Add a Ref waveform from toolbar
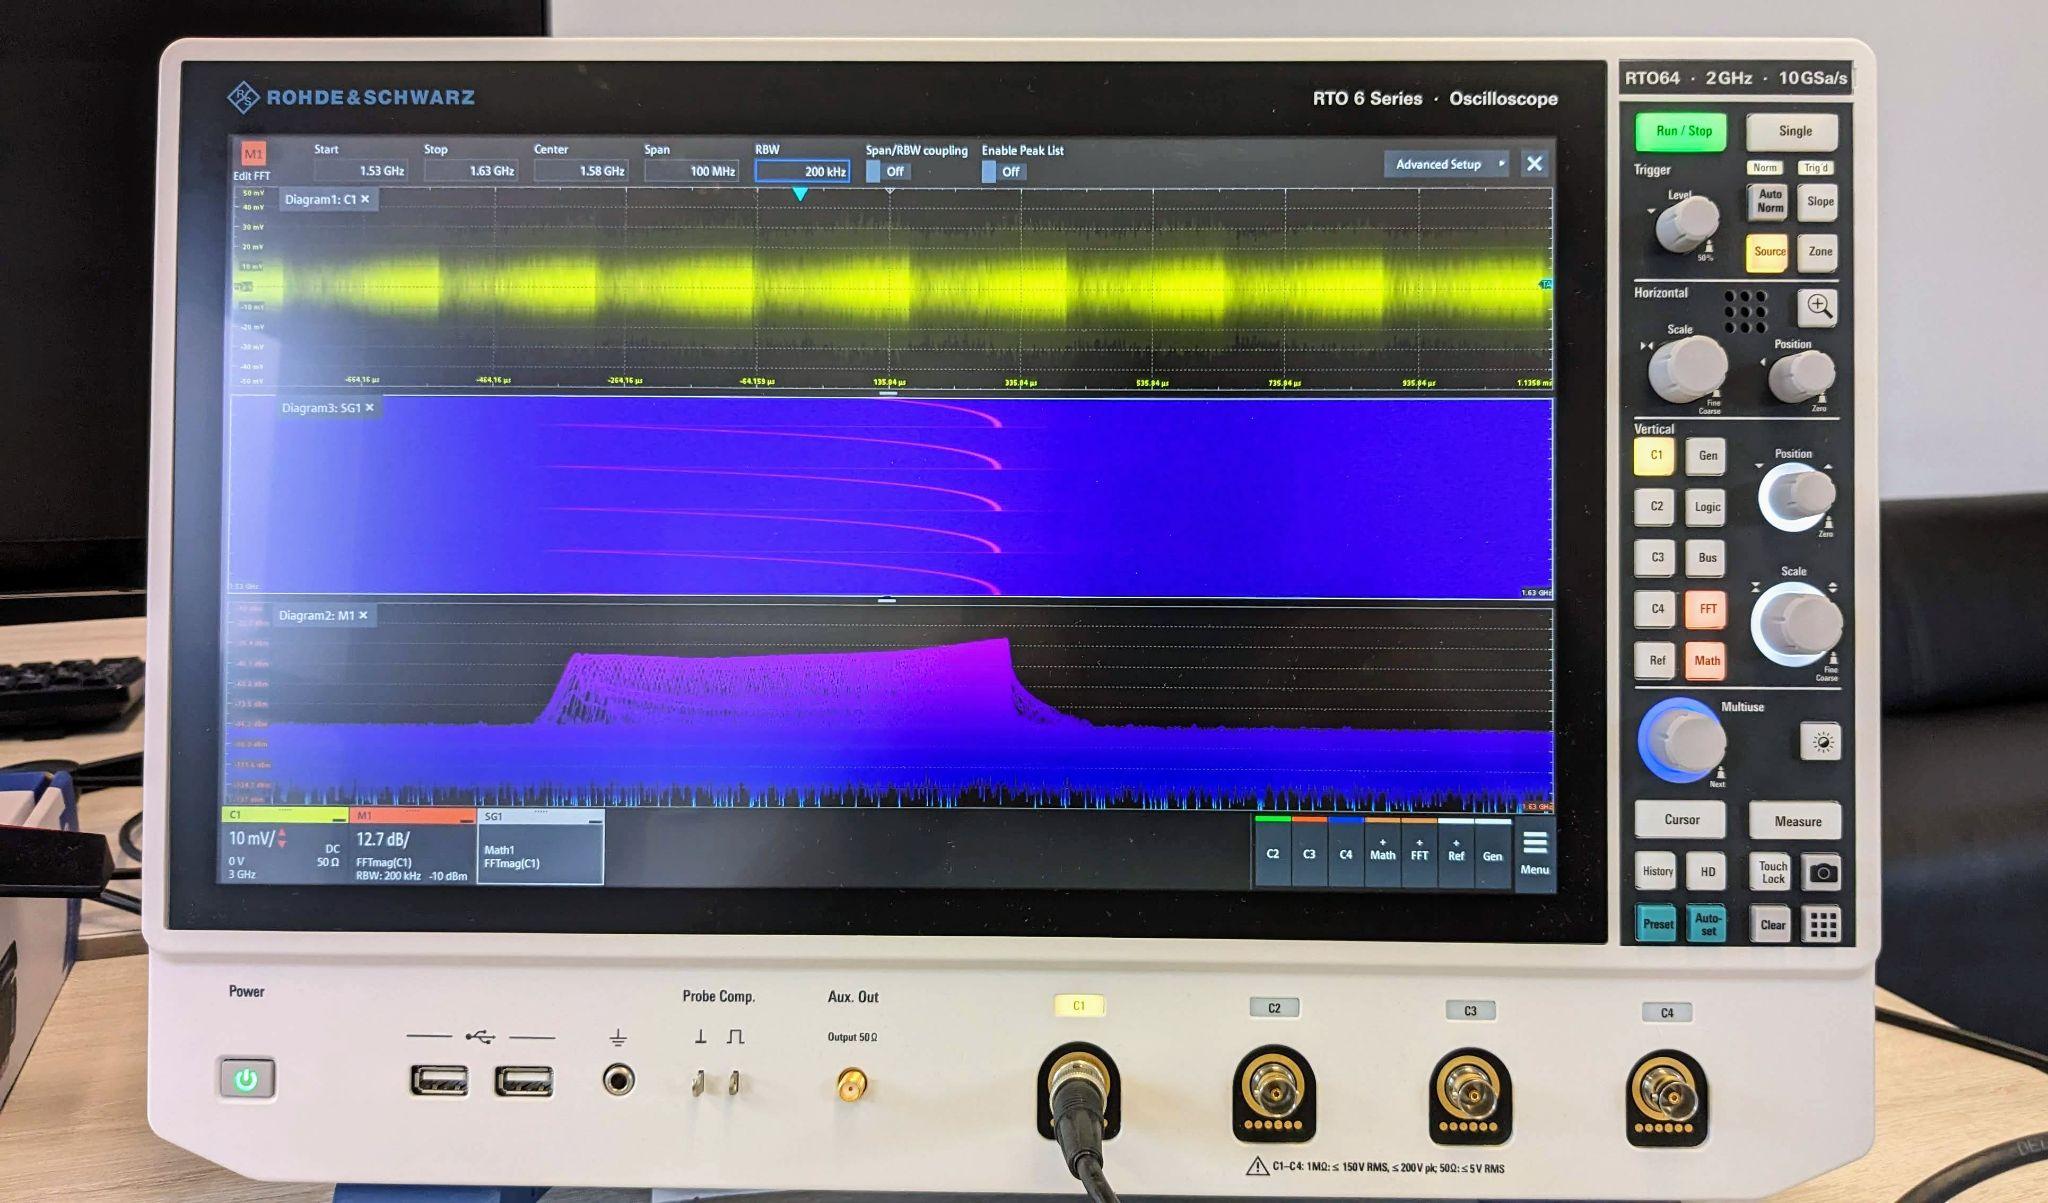This screenshot has width=2048, height=1203. (1456, 853)
